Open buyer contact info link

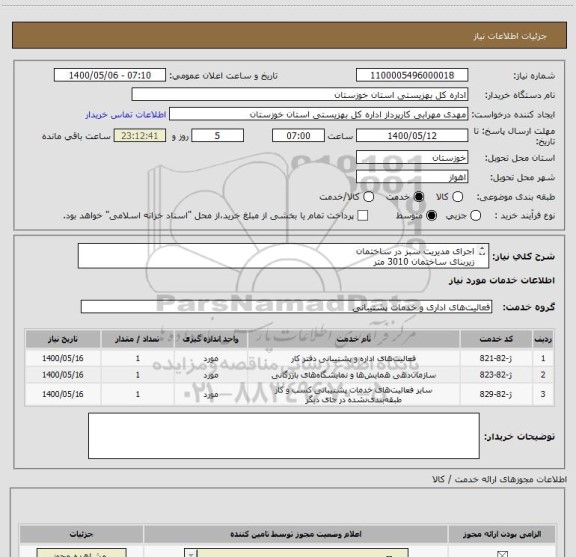[x=126, y=115]
